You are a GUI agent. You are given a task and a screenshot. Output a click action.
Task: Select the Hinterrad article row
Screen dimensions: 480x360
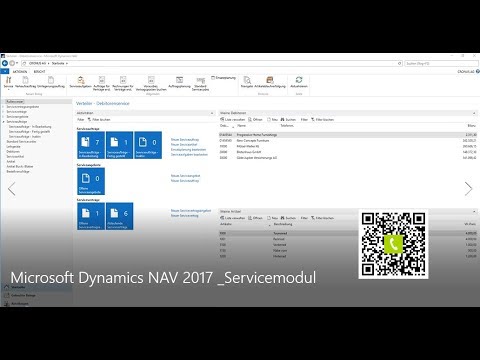tap(348, 256)
